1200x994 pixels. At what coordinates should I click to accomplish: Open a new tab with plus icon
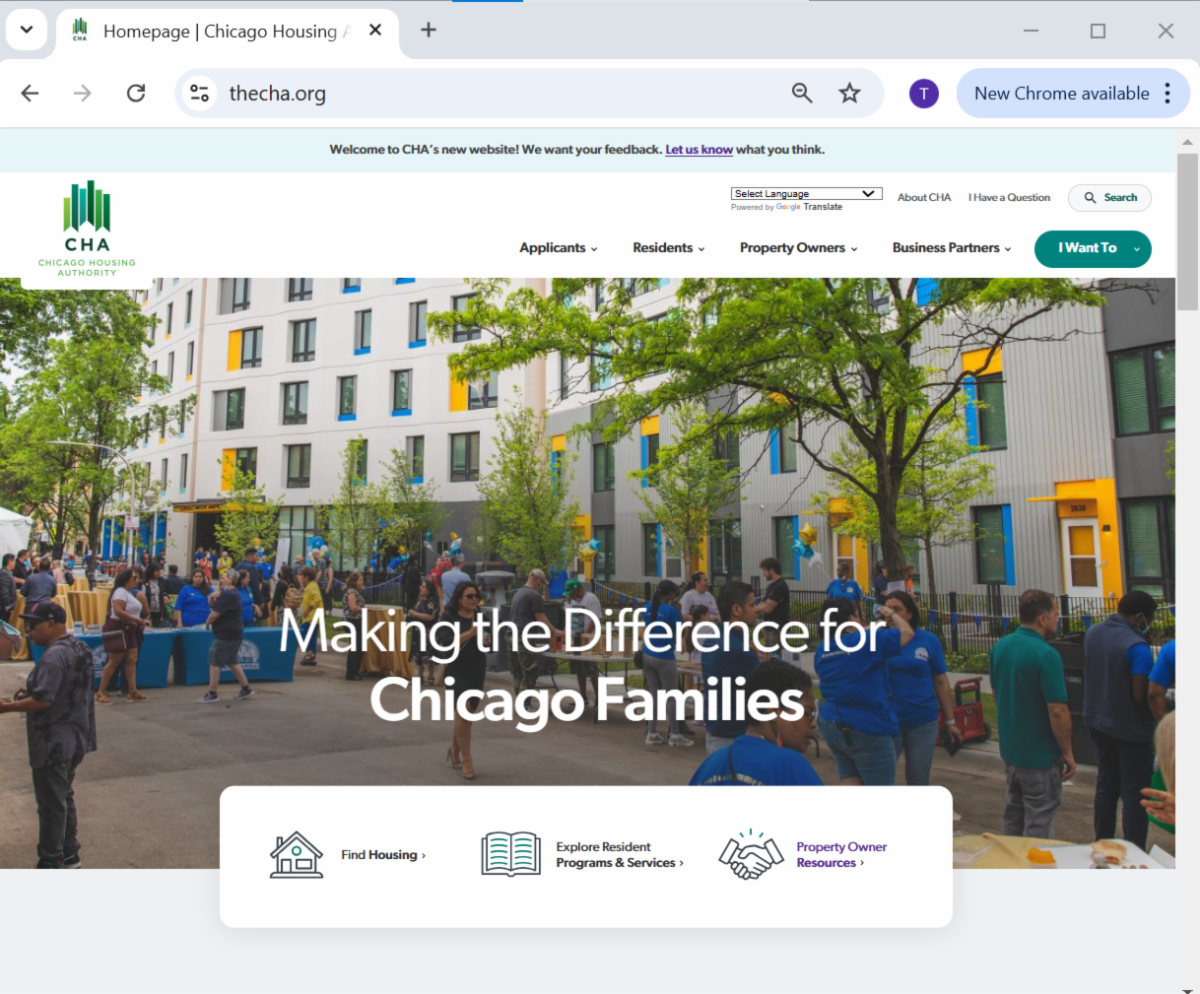coord(428,30)
